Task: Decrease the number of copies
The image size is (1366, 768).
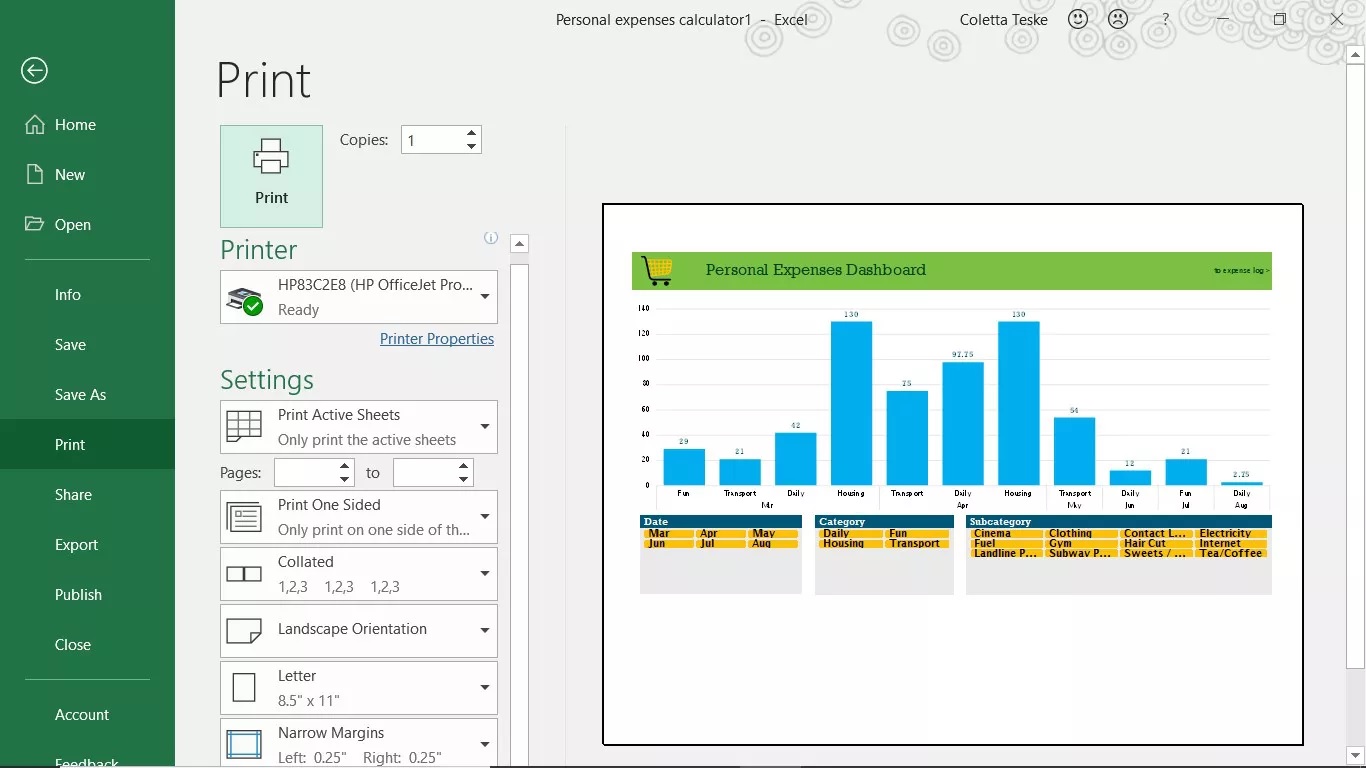Action: [471, 146]
